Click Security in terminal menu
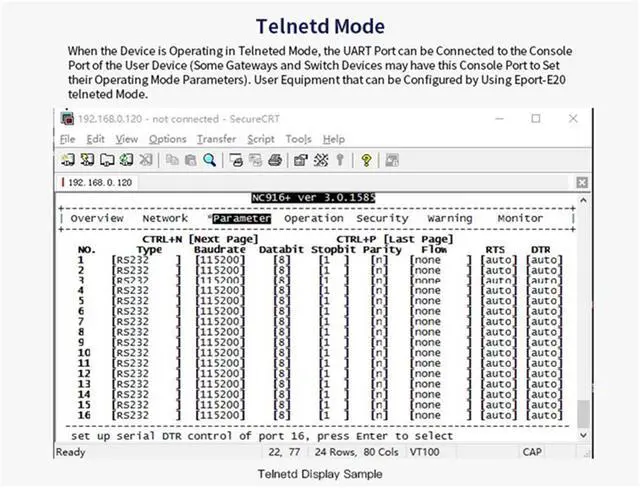 (382, 218)
